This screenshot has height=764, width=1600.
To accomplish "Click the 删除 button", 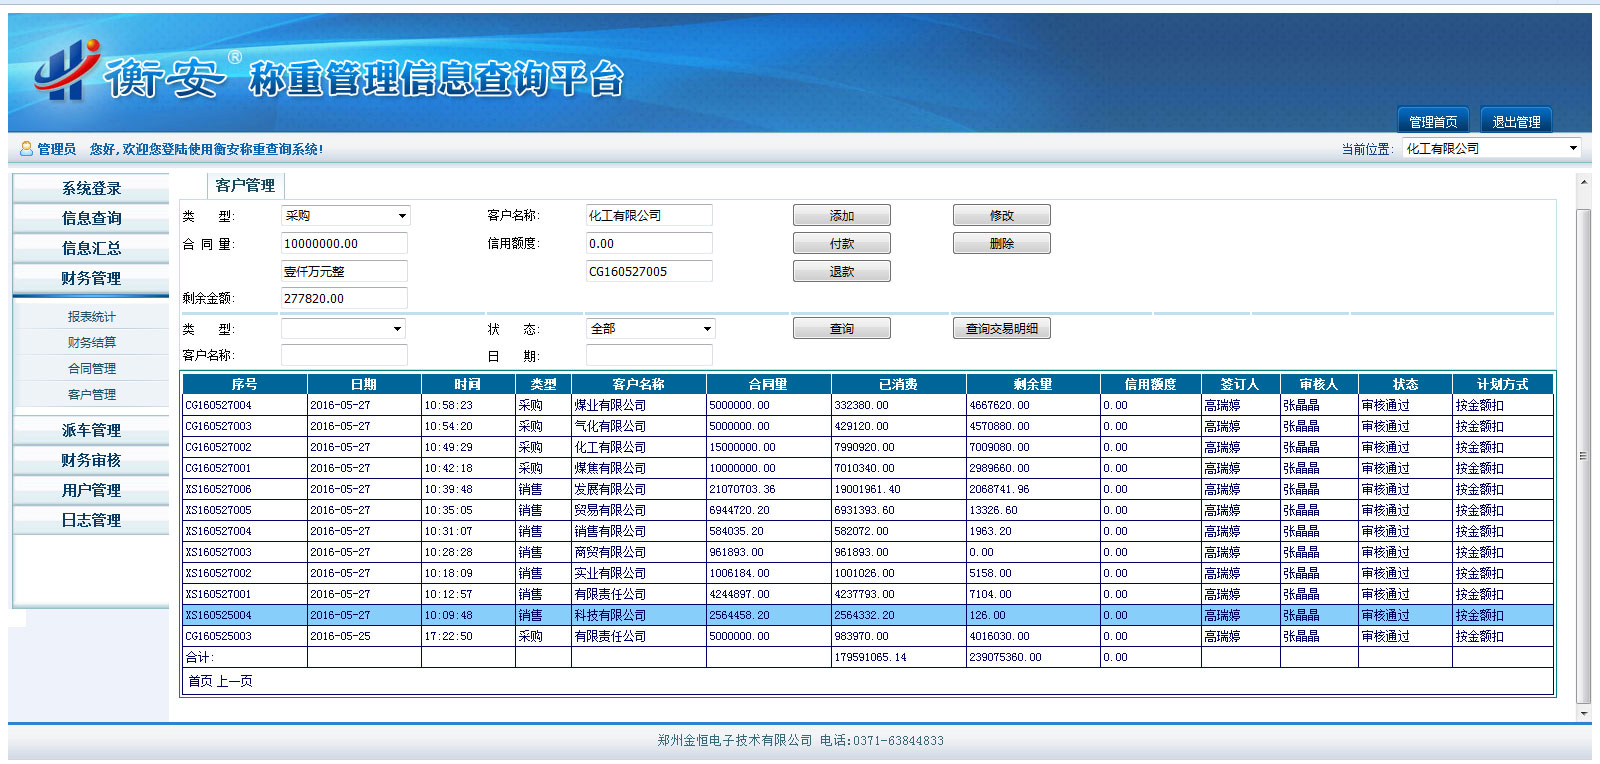I will [x=1001, y=244].
